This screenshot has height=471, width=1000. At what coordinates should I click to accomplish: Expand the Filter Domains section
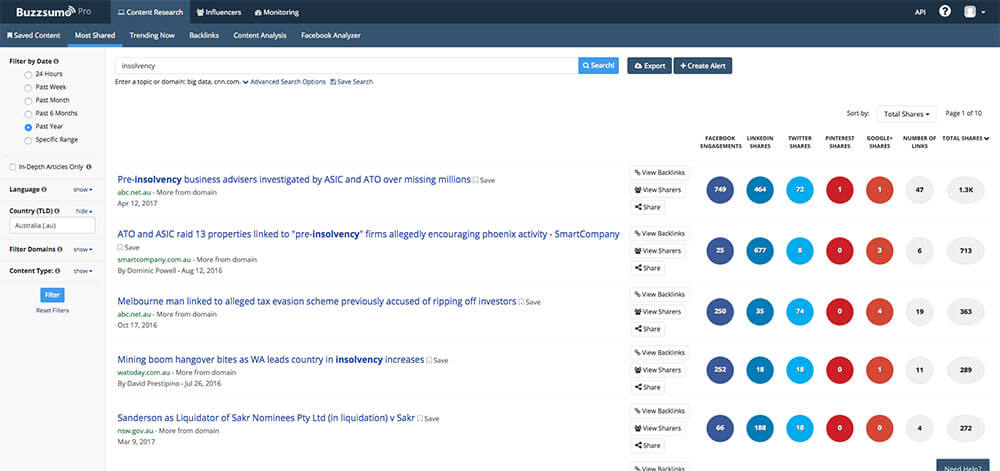coord(83,250)
